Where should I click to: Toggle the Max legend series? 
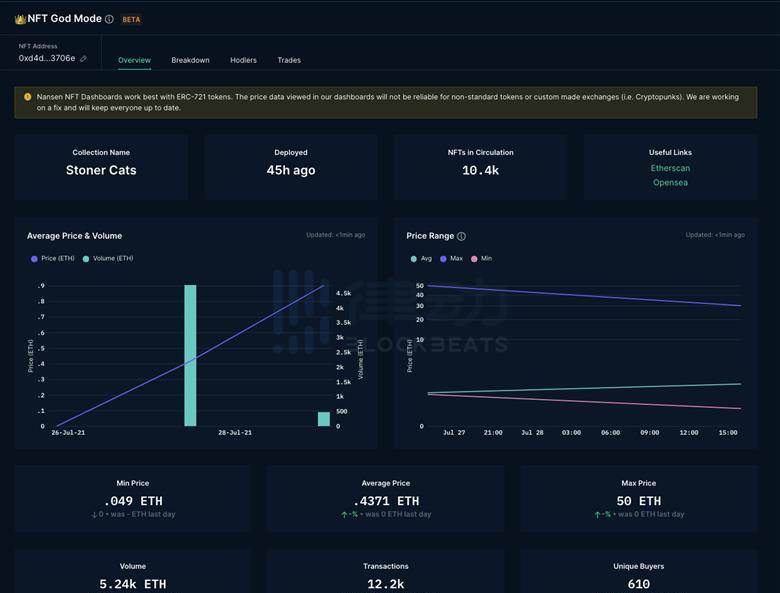pos(452,259)
